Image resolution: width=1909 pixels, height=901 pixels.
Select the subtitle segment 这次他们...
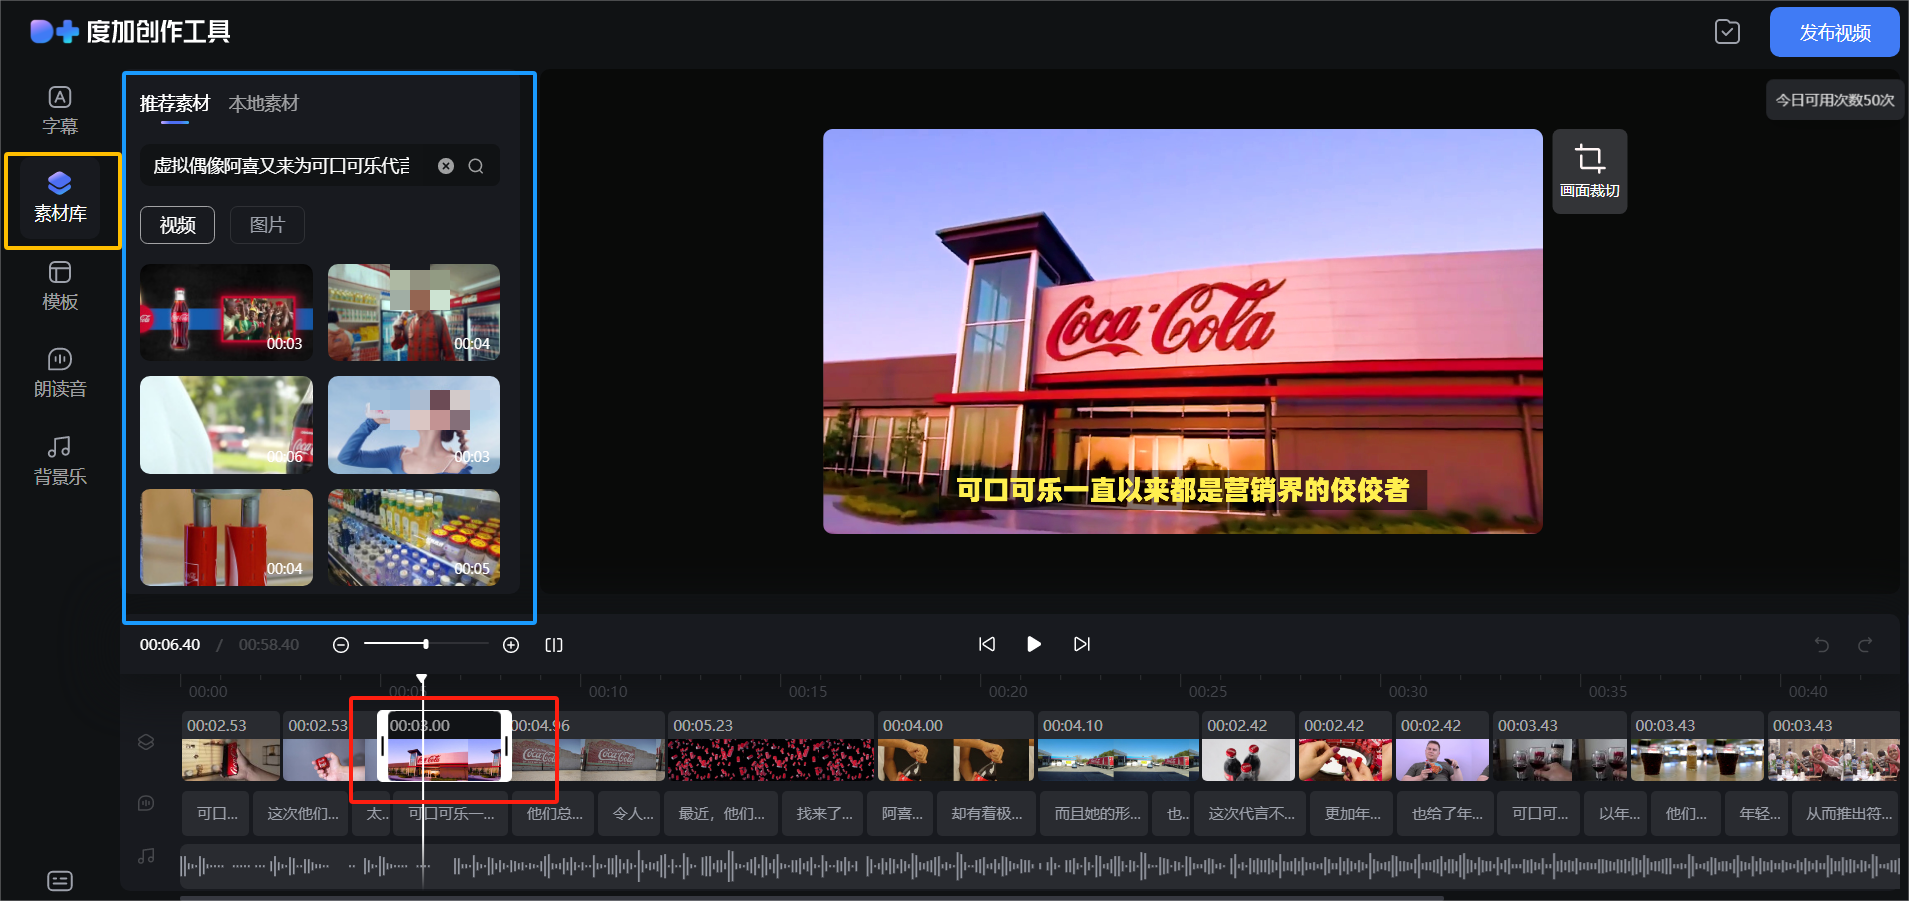point(303,813)
